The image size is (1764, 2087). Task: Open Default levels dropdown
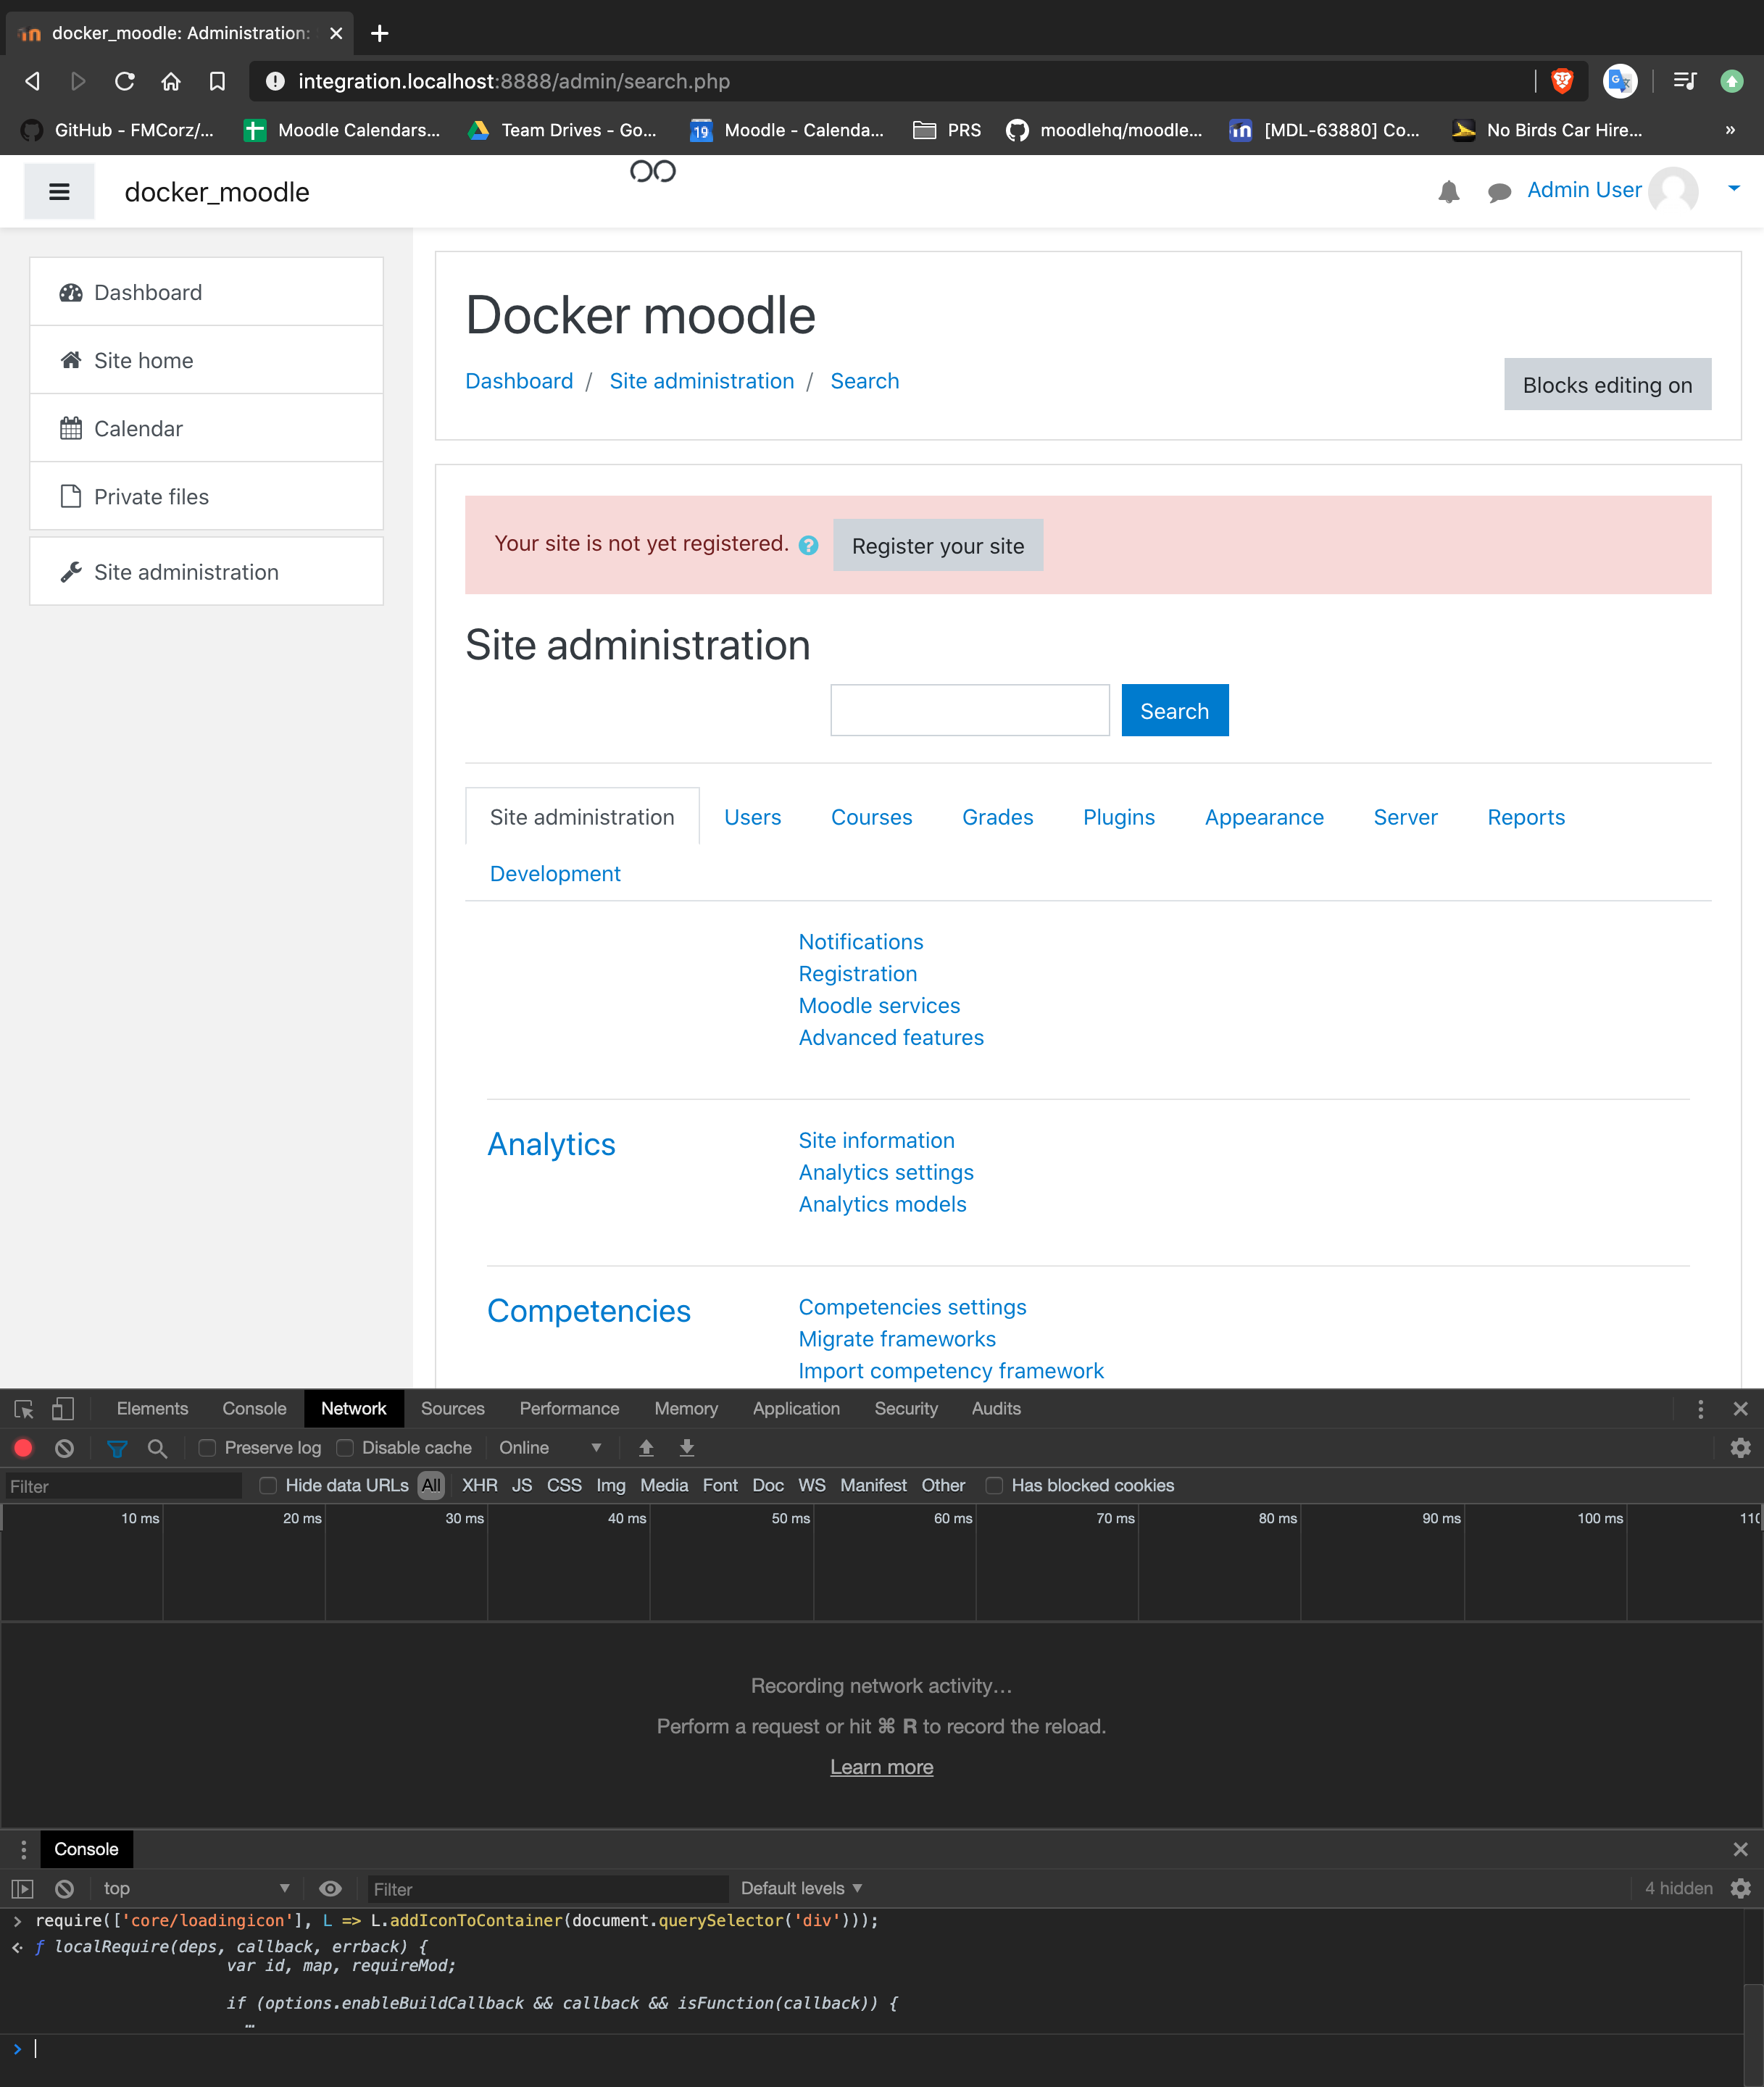tap(801, 1888)
